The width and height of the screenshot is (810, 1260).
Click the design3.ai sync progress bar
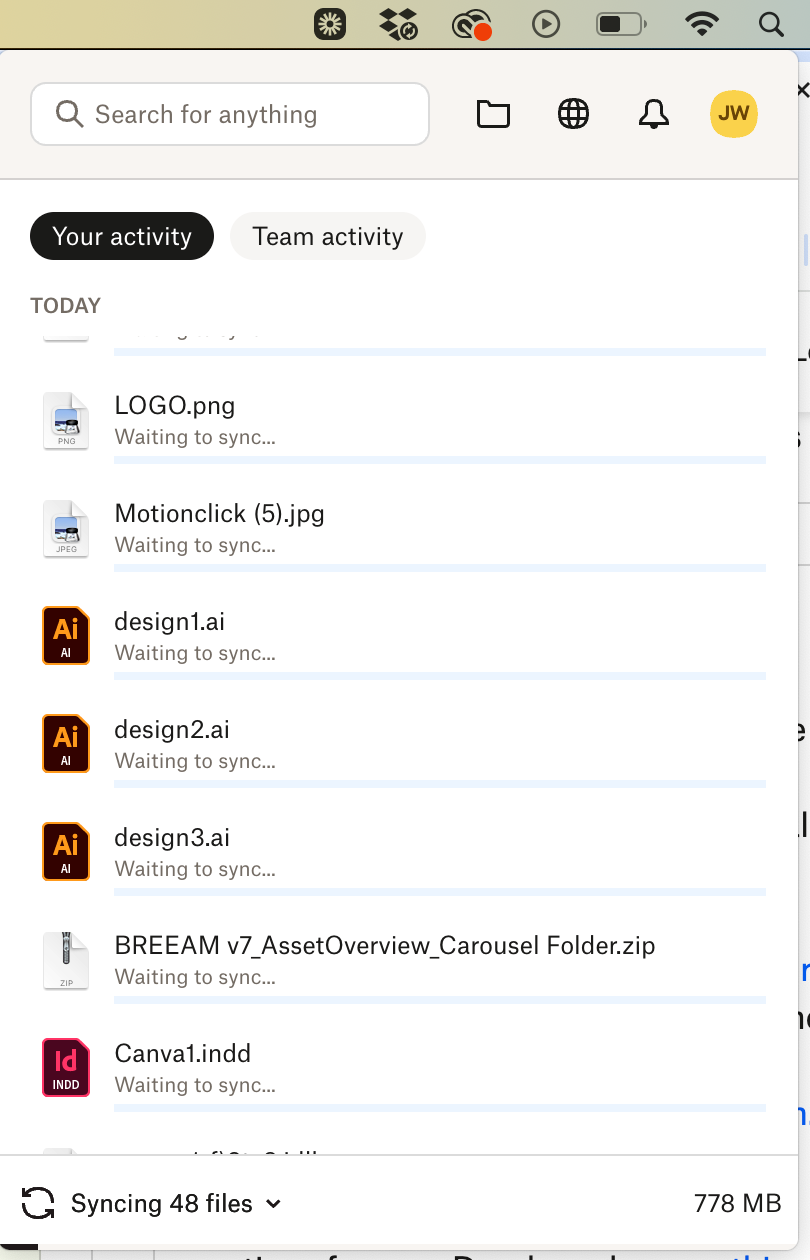tap(440, 892)
